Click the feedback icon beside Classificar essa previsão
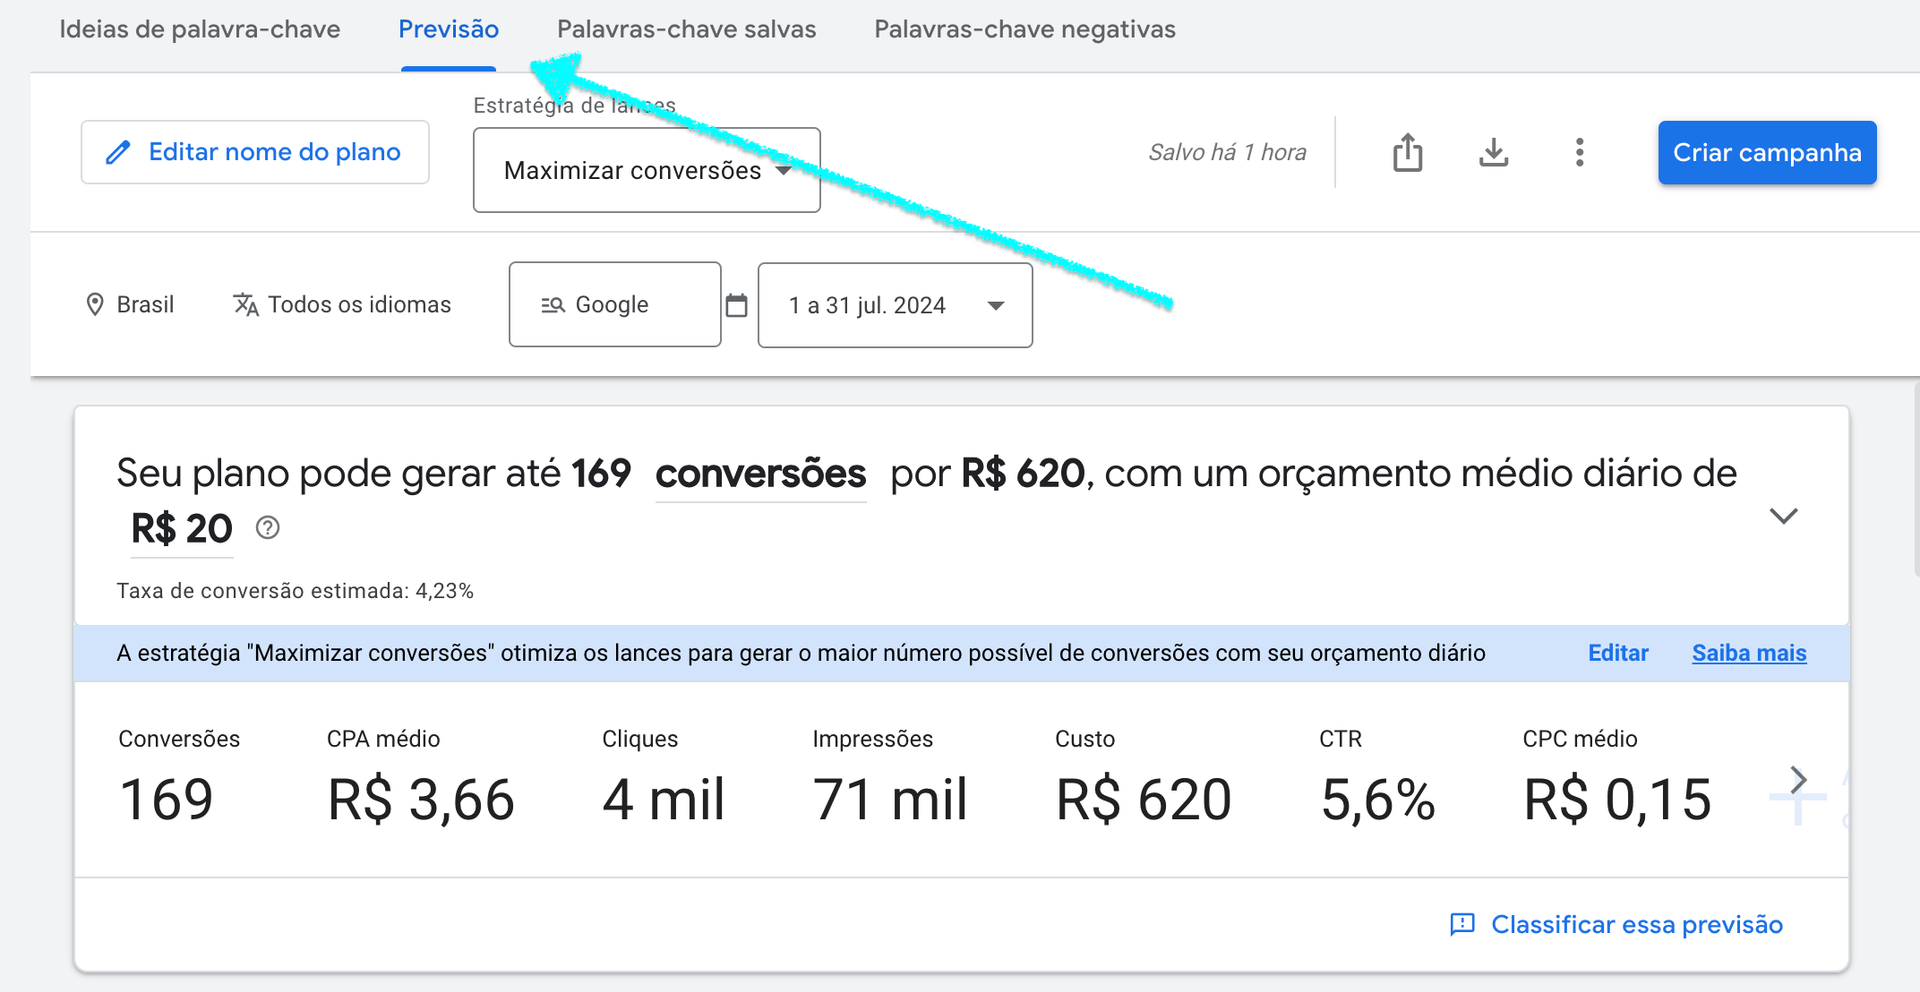The image size is (1920, 992). pyautogui.click(x=1462, y=925)
